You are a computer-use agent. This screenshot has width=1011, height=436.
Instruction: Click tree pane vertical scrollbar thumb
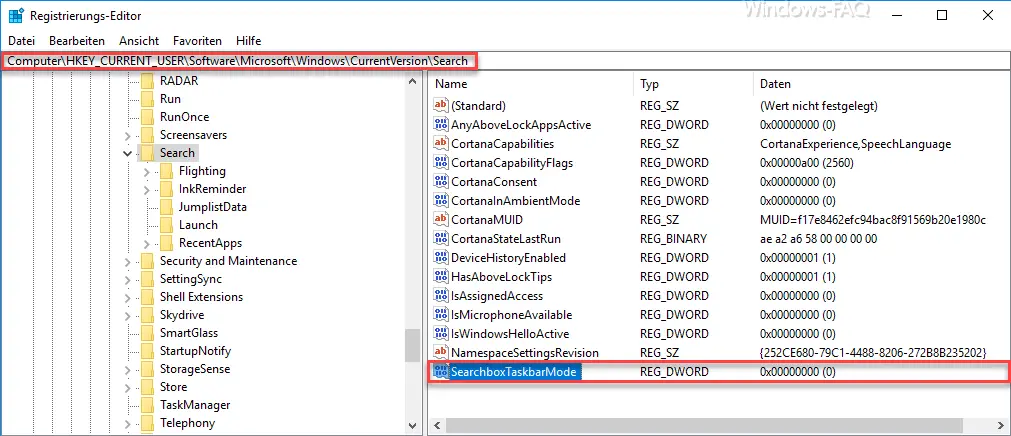[x=413, y=346]
